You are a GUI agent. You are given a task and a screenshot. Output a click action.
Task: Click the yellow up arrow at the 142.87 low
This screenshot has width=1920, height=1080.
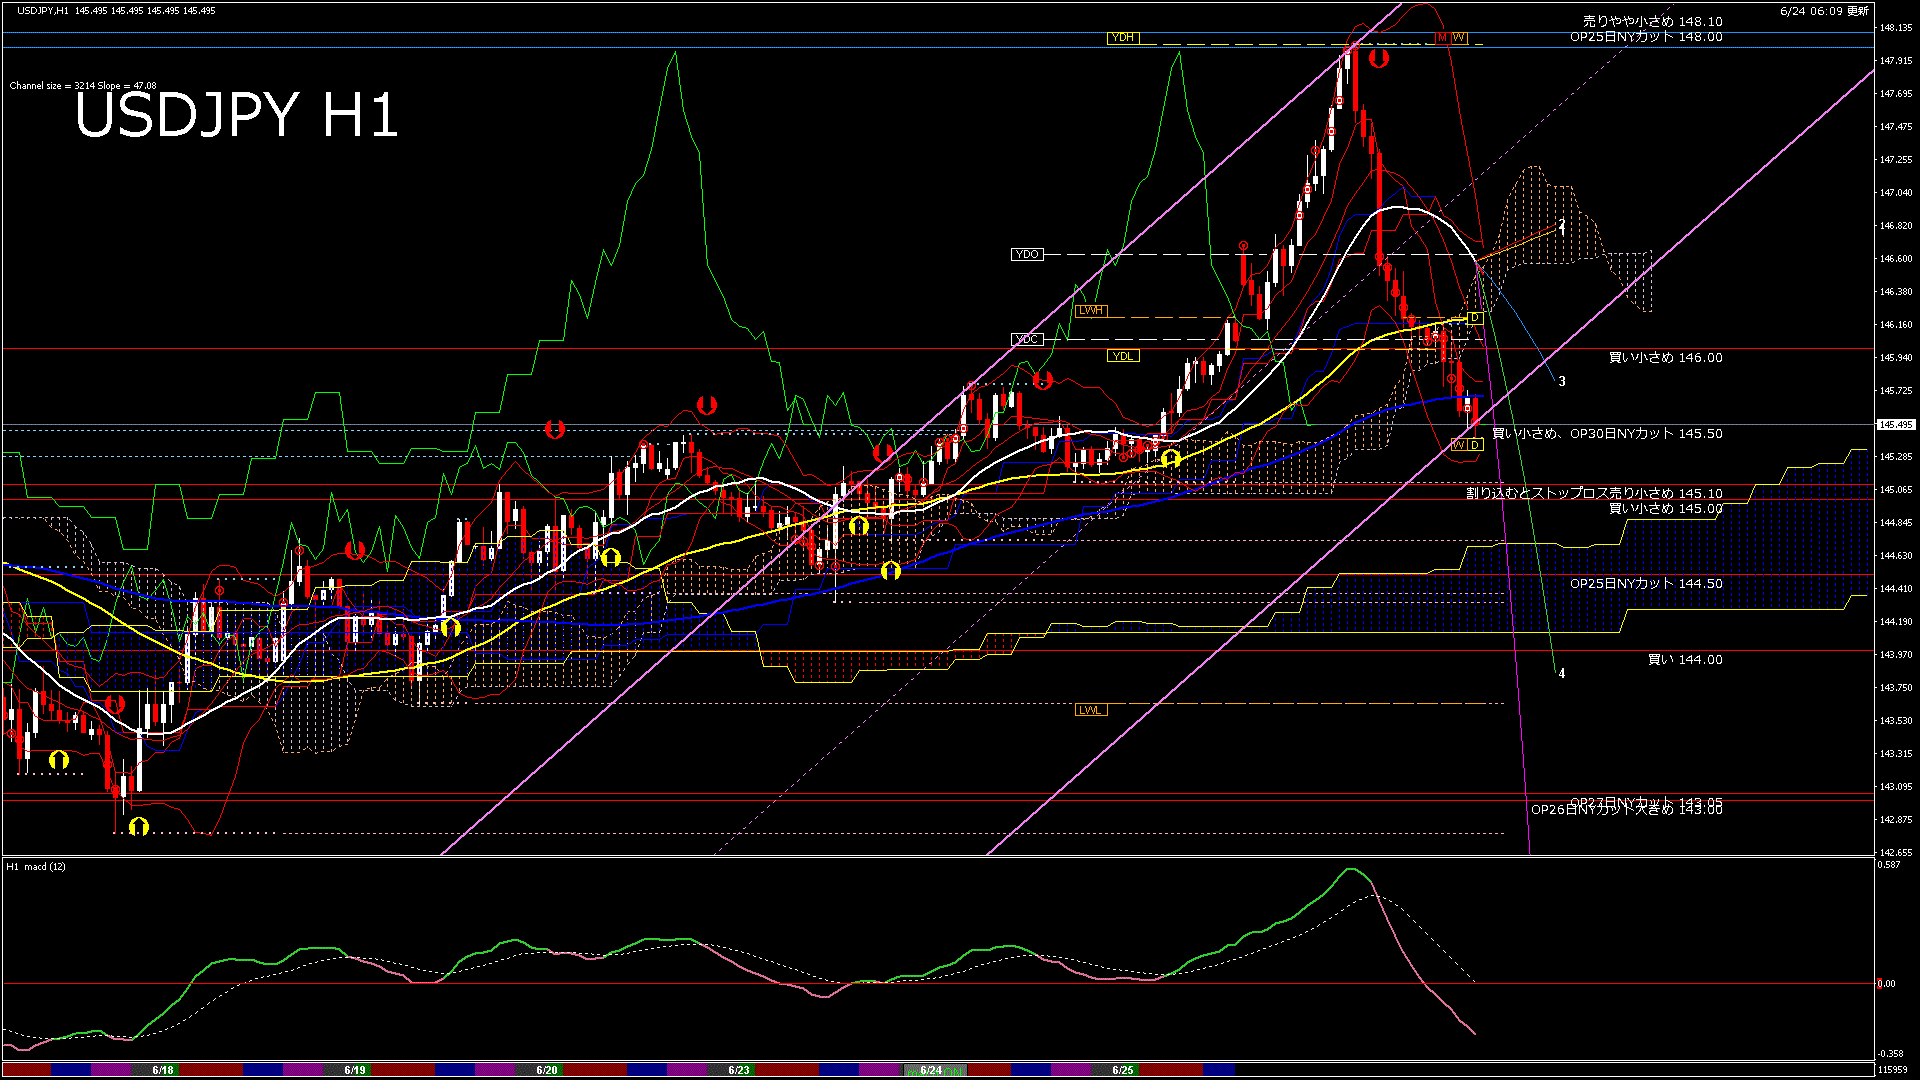point(138,826)
